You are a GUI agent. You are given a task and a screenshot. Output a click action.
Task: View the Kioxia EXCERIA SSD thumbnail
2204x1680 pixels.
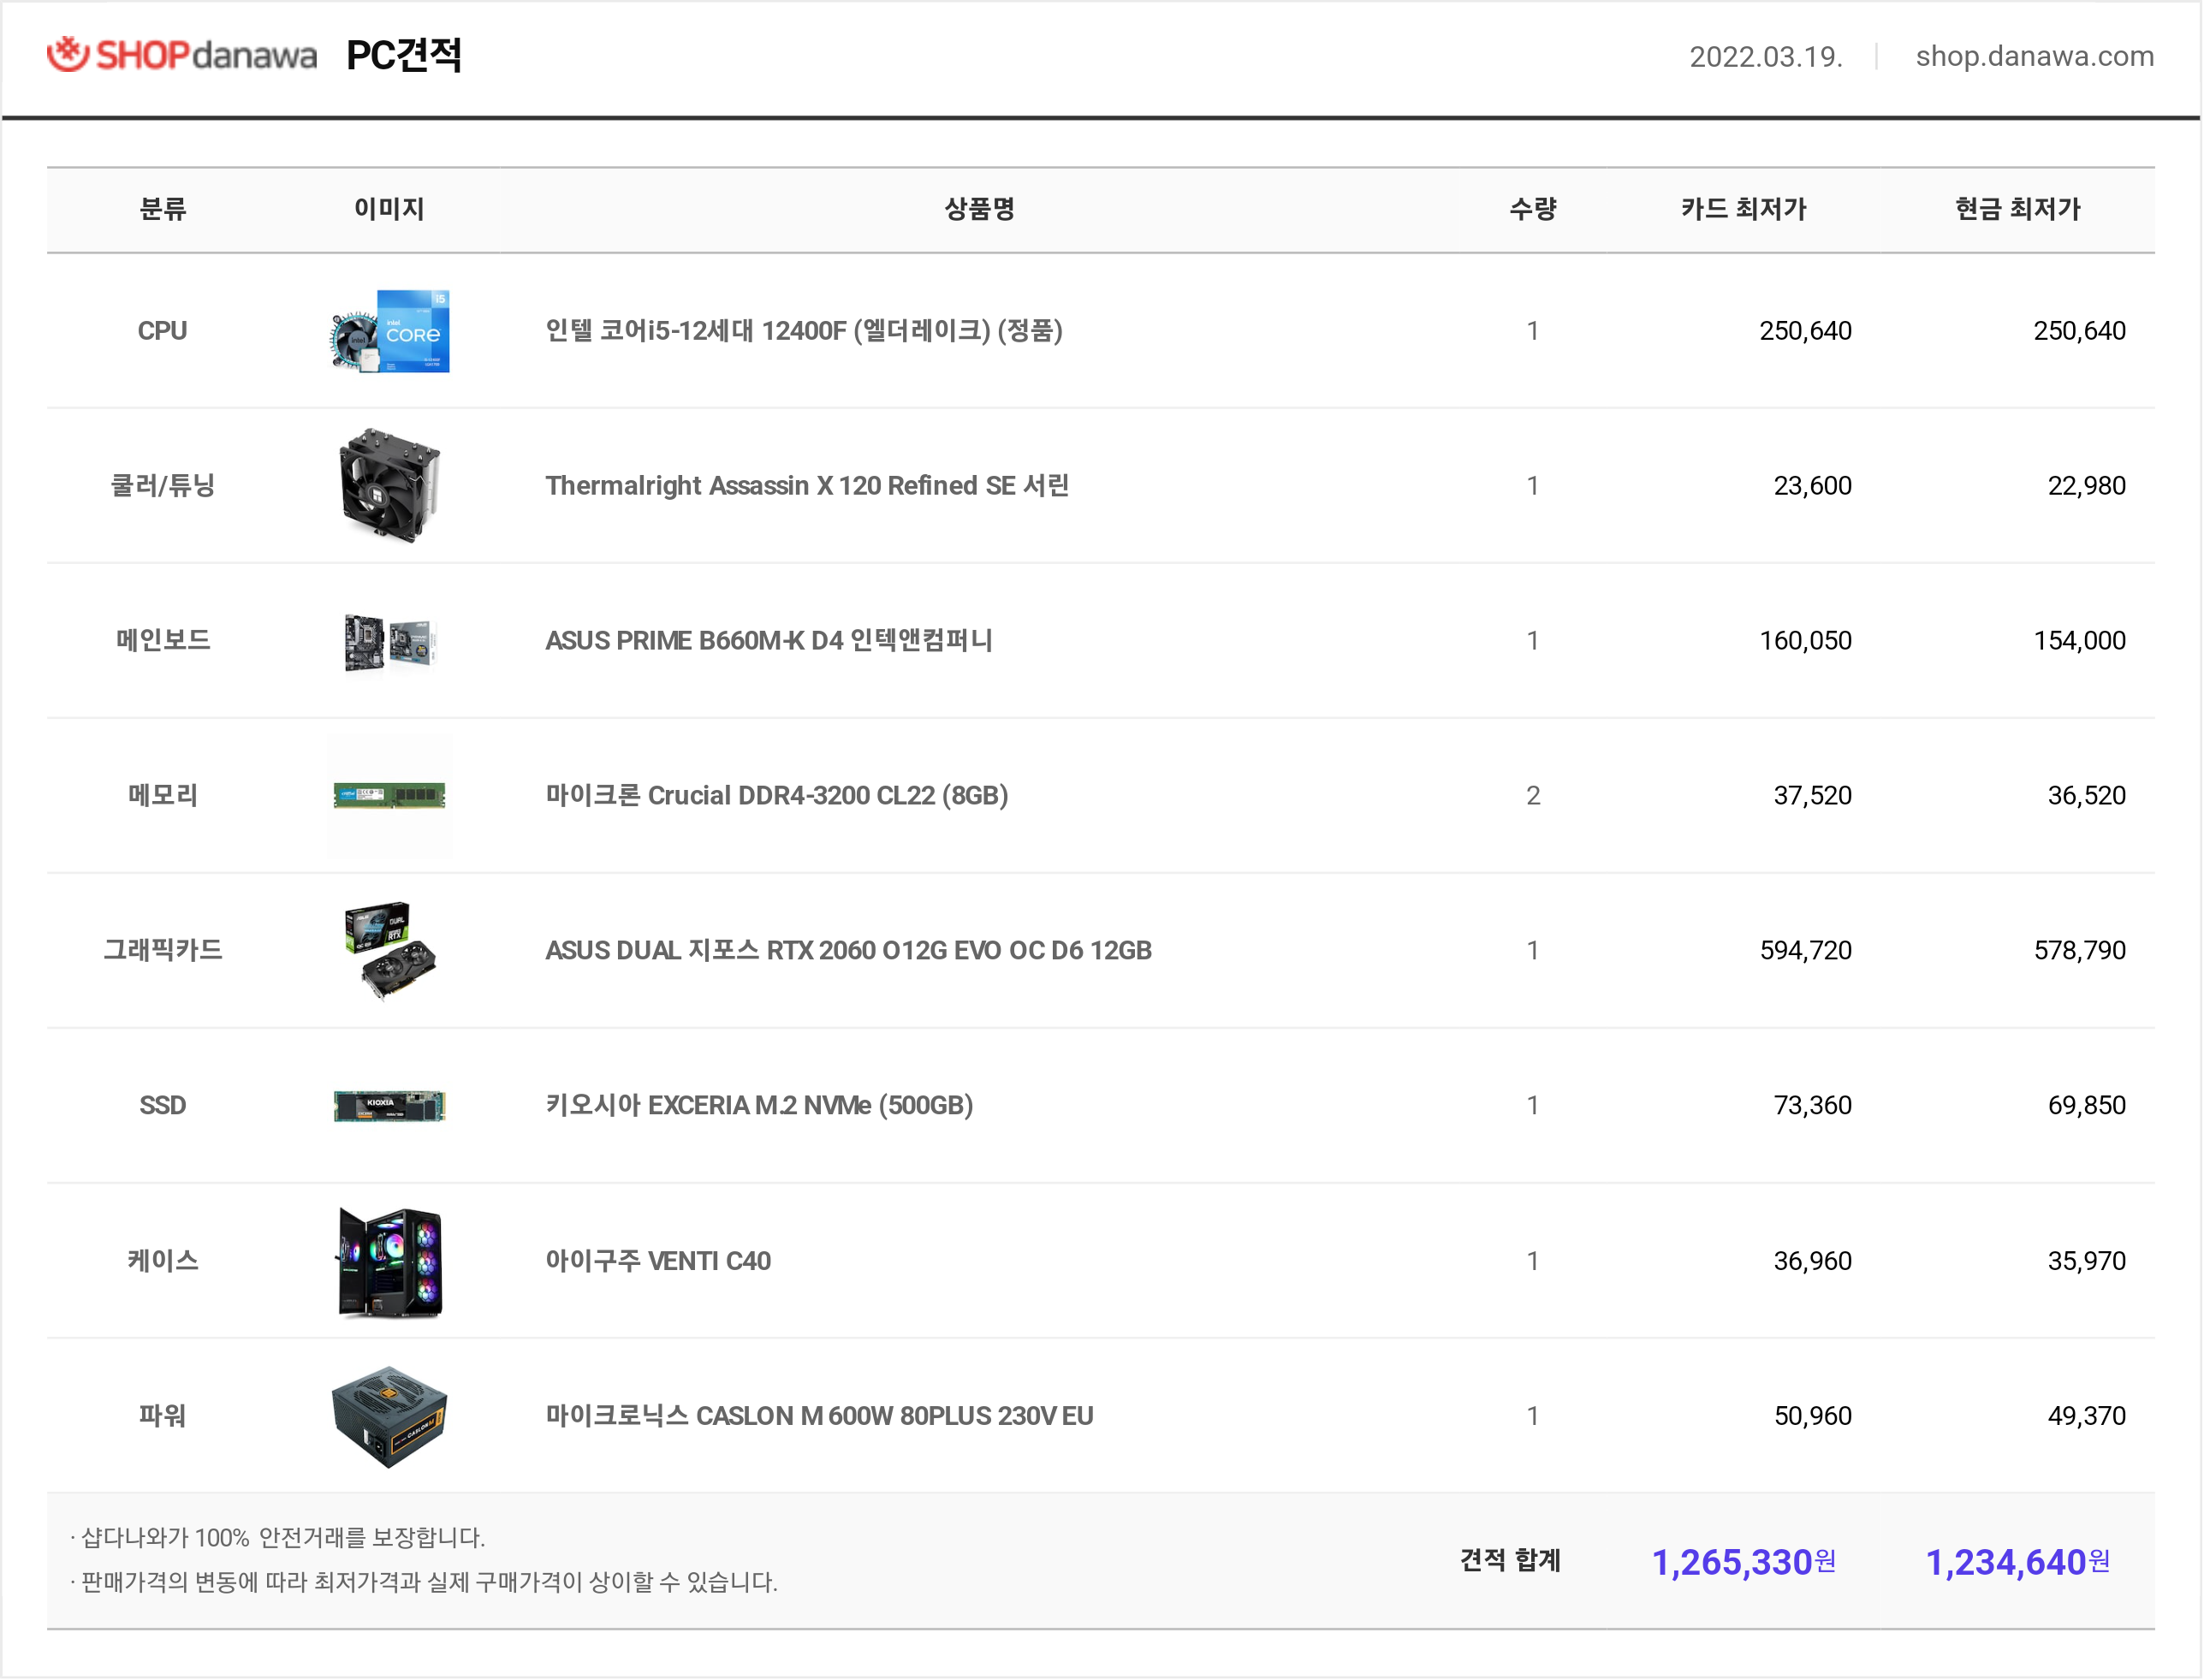click(x=390, y=1106)
